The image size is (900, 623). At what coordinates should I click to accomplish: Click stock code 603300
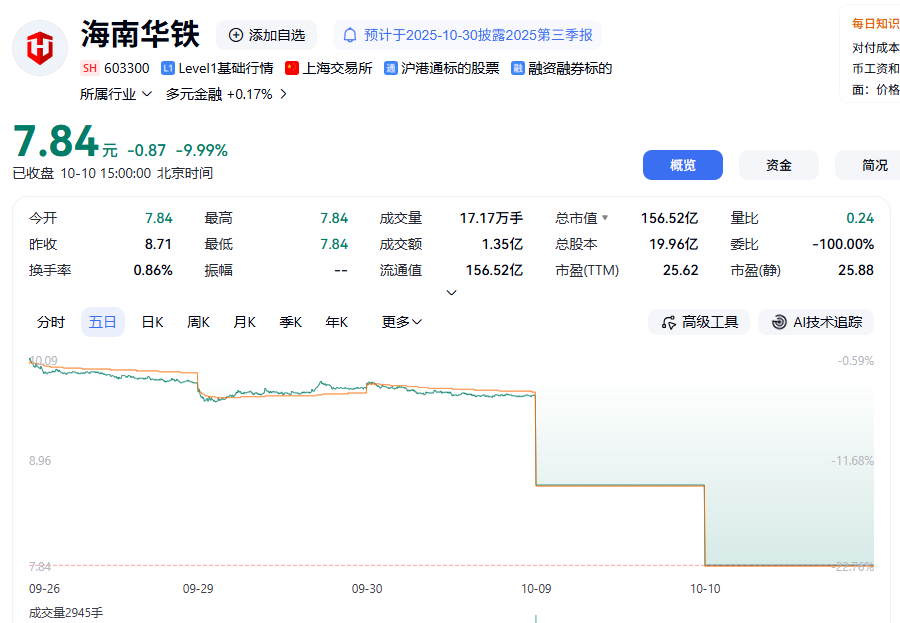[126, 68]
